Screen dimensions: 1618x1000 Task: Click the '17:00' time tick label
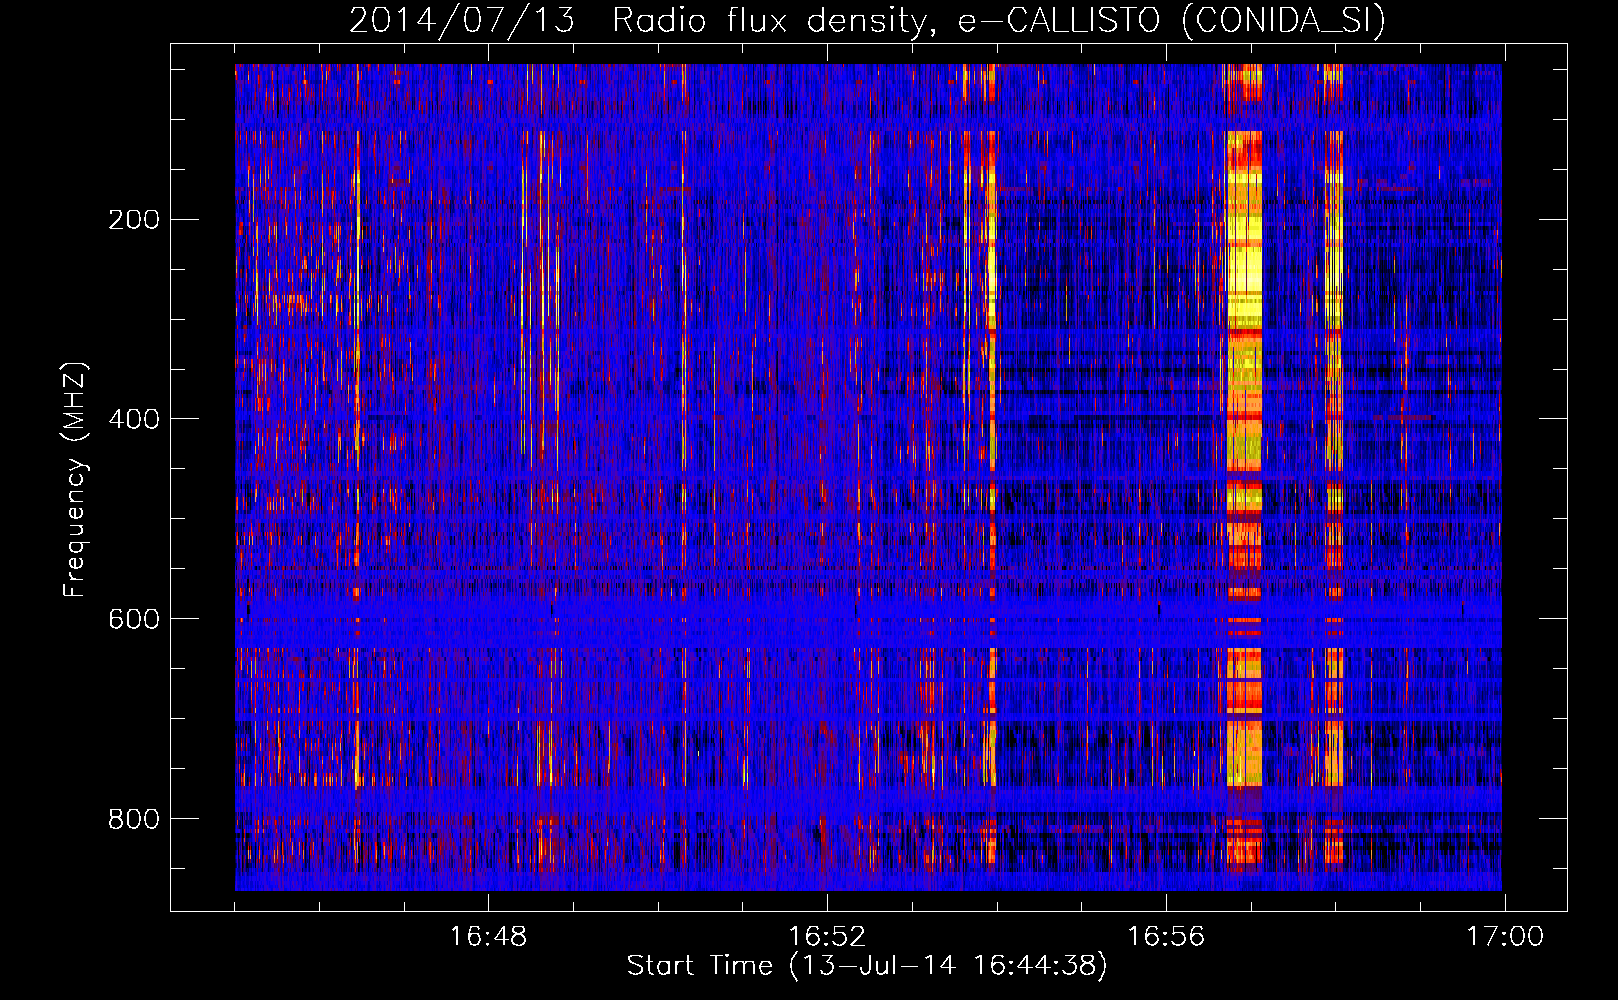pos(1505,937)
